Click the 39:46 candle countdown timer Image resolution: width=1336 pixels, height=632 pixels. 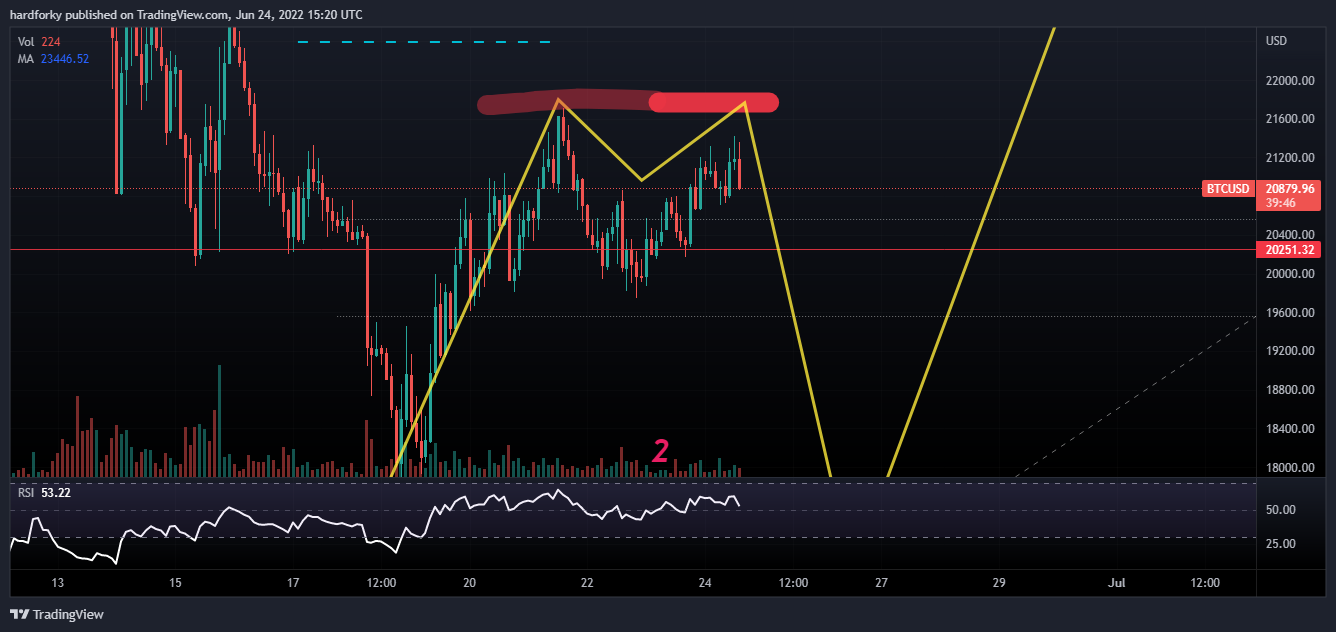pos(1280,202)
